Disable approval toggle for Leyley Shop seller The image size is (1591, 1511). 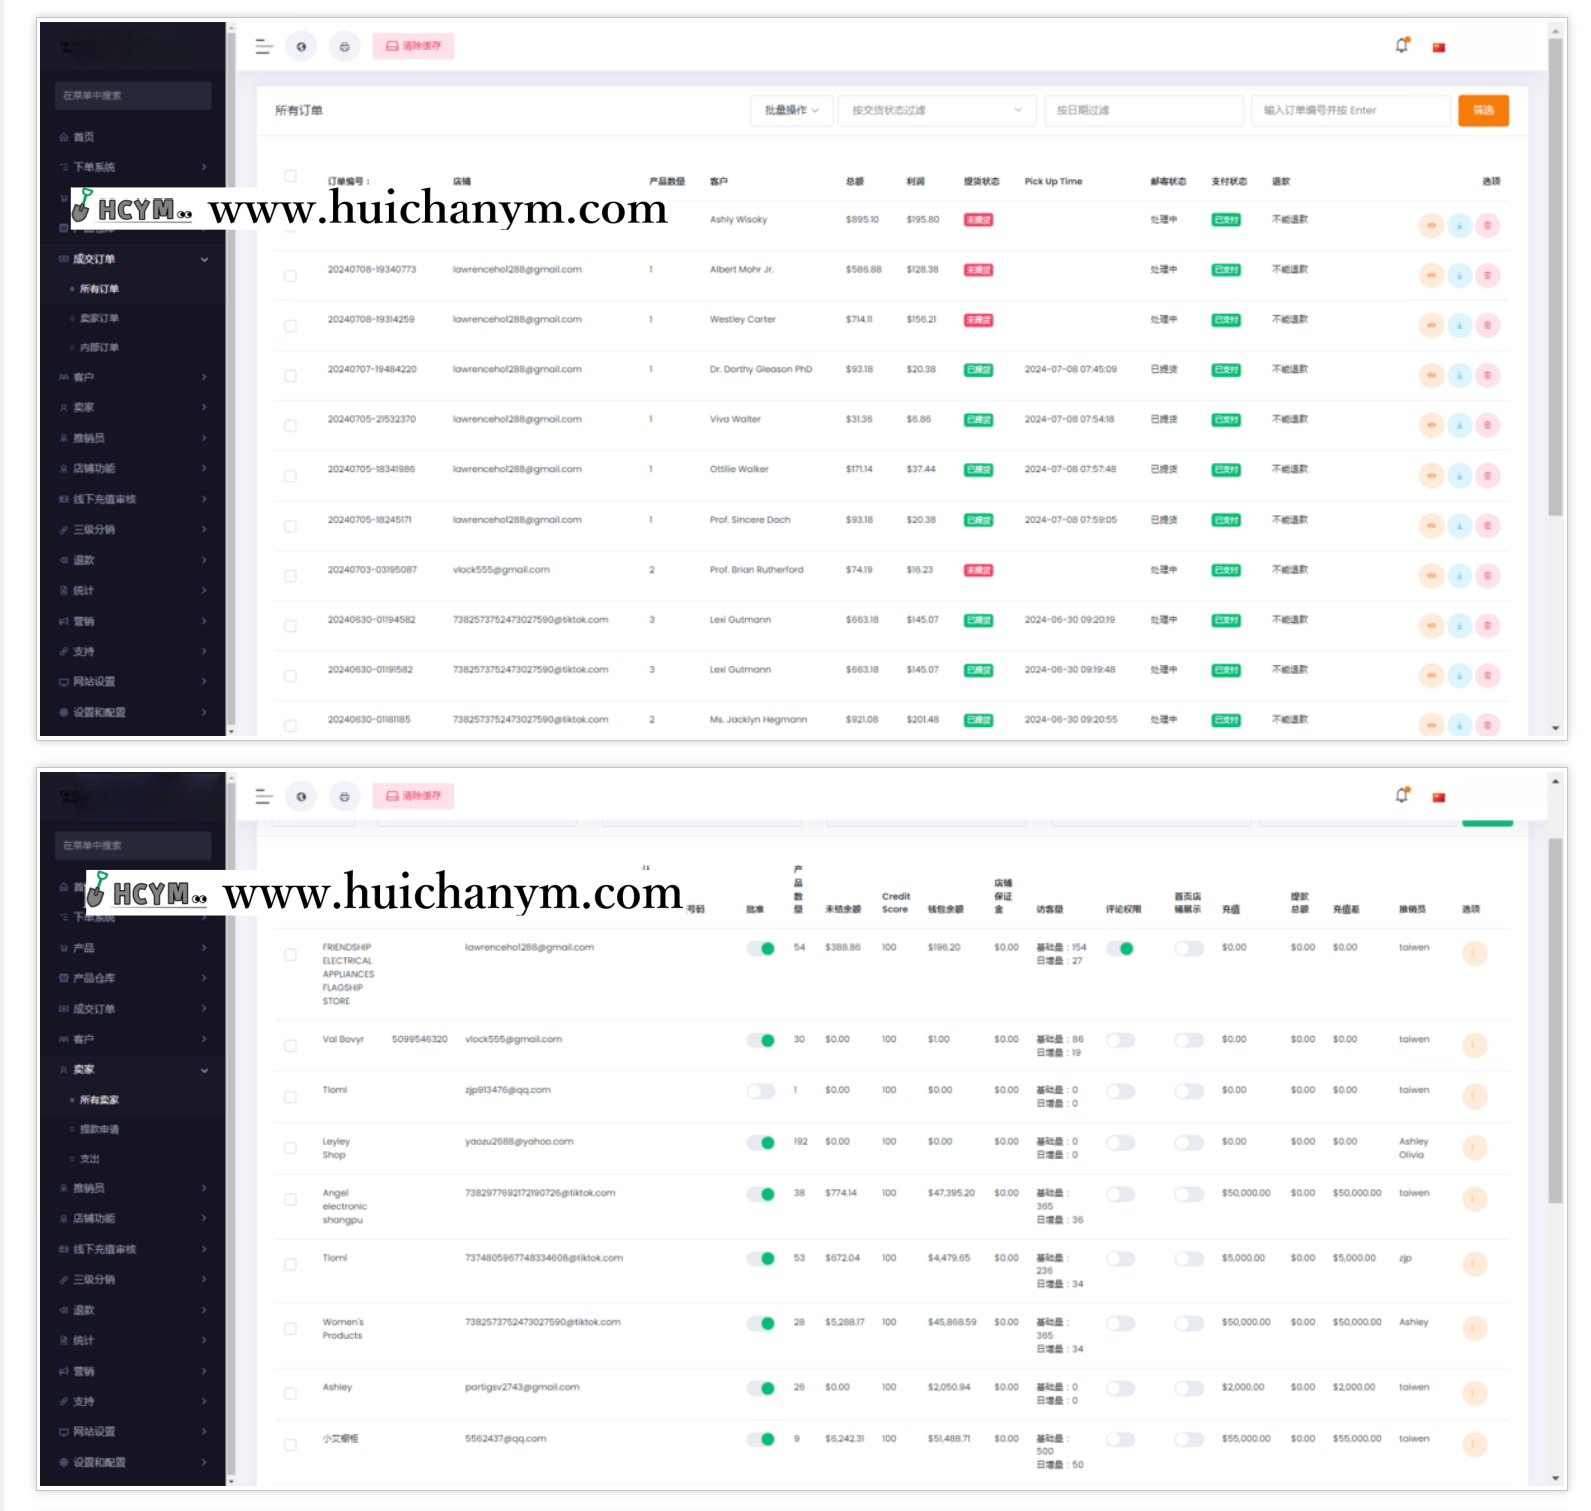click(761, 1142)
